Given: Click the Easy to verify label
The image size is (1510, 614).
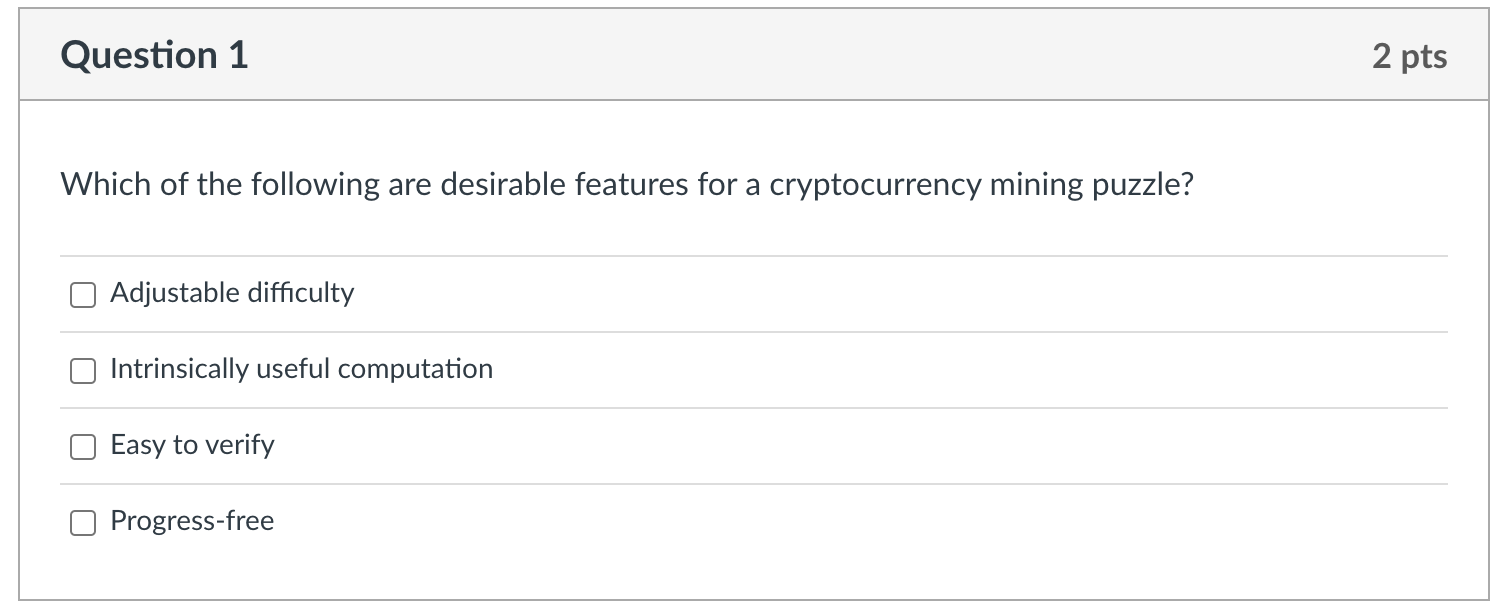Looking at the screenshot, I should point(192,446).
